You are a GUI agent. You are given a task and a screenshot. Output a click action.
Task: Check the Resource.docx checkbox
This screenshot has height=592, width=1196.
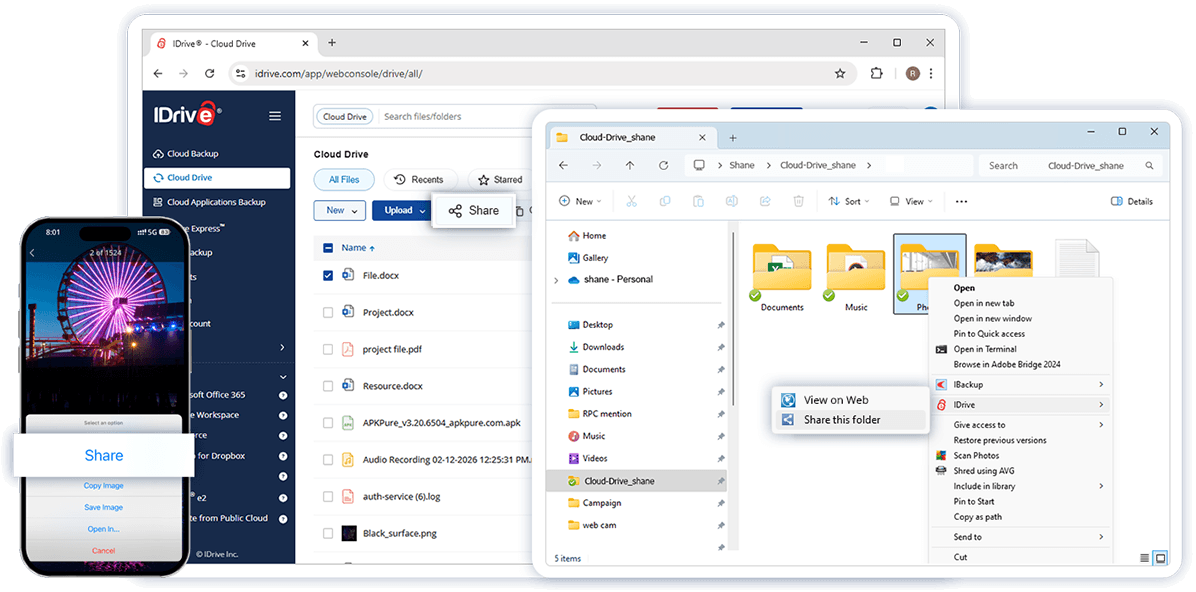328,386
